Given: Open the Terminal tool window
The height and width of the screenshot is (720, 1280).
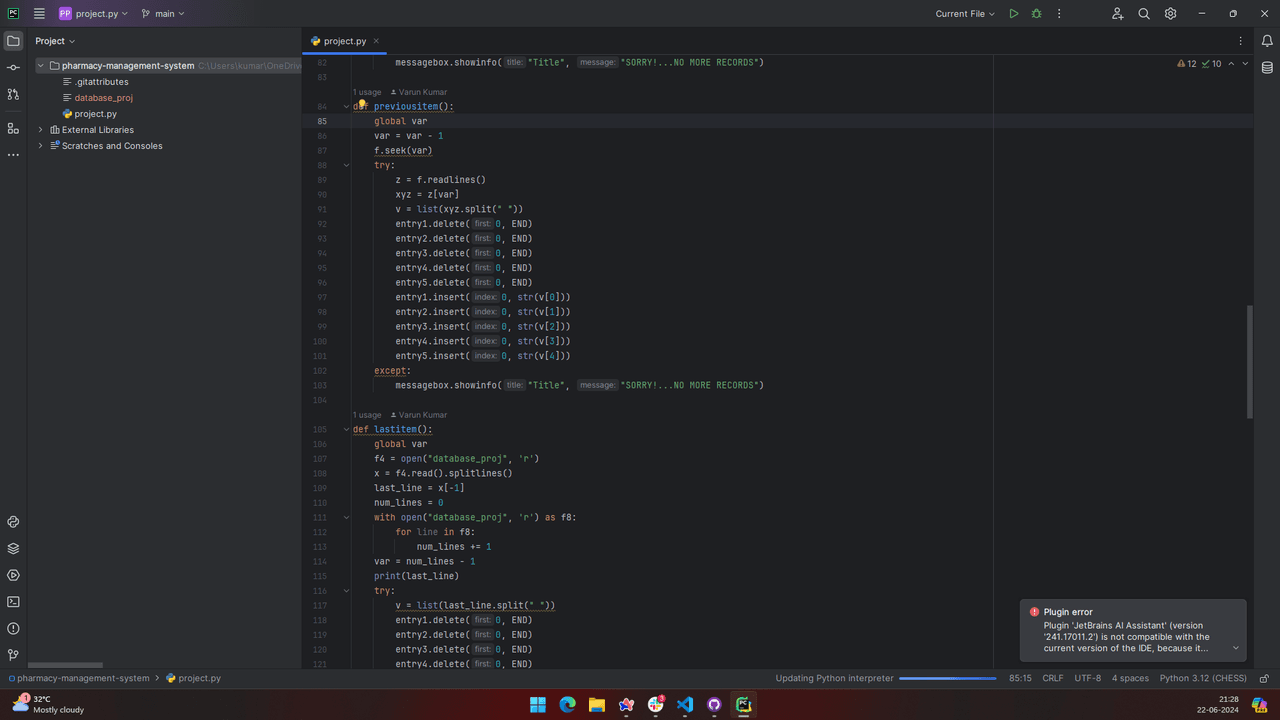Looking at the screenshot, I should pyautogui.click(x=13, y=602).
